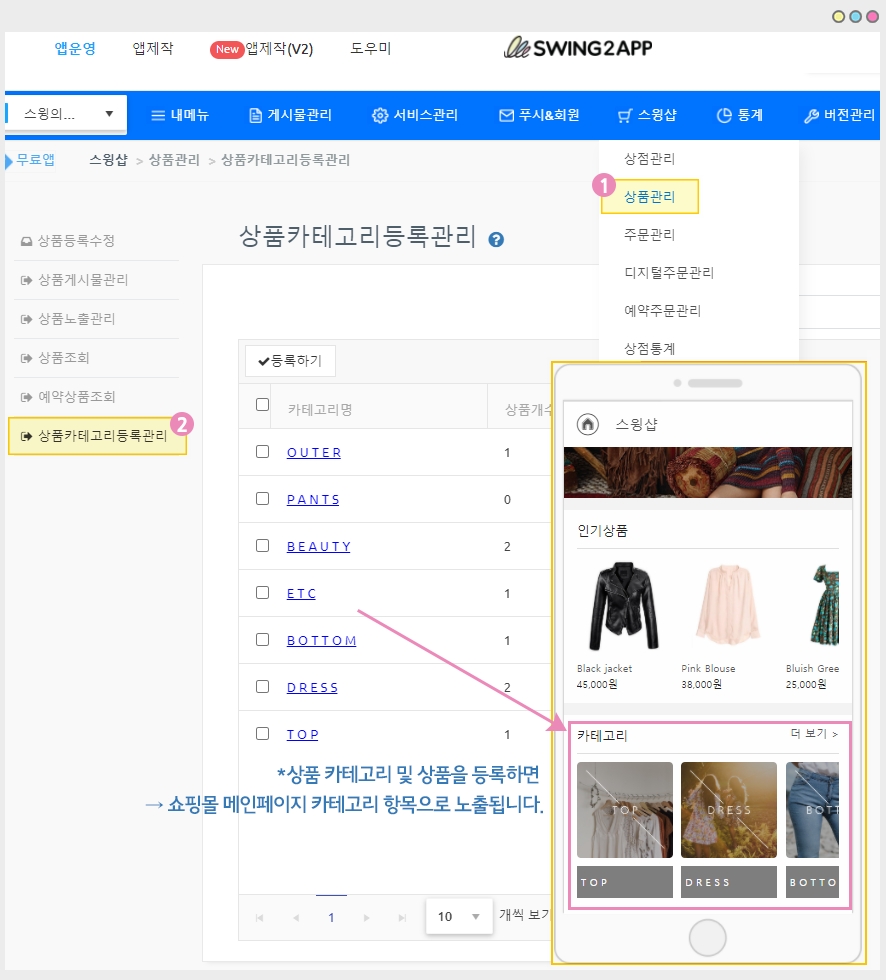The height and width of the screenshot is (980, 886).
Task: Open the 통계 menu
Action: (740, 115)
